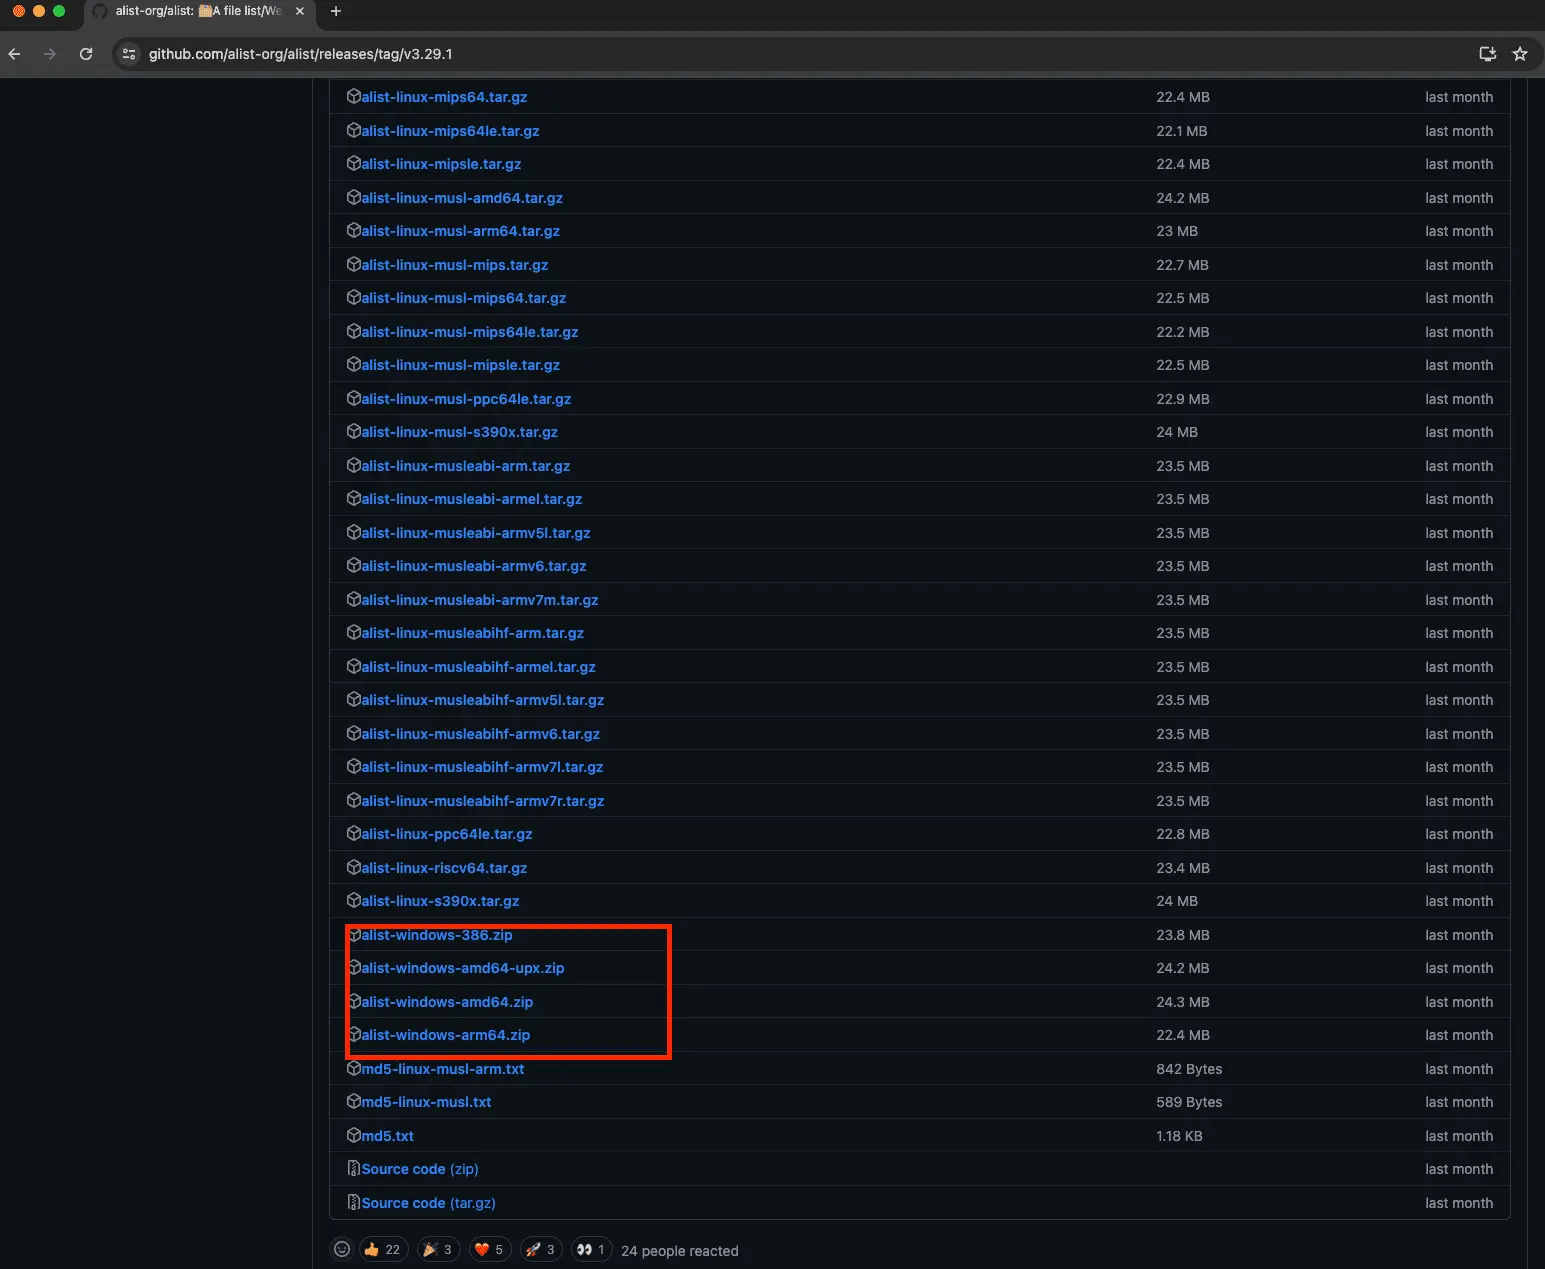
Task: Click the zip file icon beside Source code (zip)
Action: (353, 1168)
